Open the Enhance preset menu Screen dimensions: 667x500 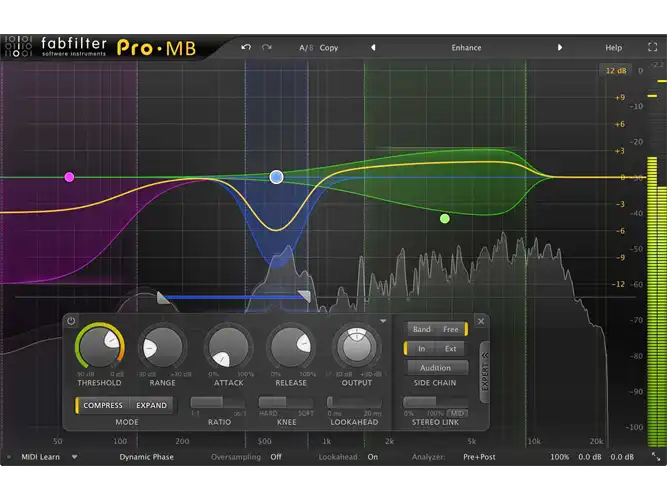[x=466, y=48]
